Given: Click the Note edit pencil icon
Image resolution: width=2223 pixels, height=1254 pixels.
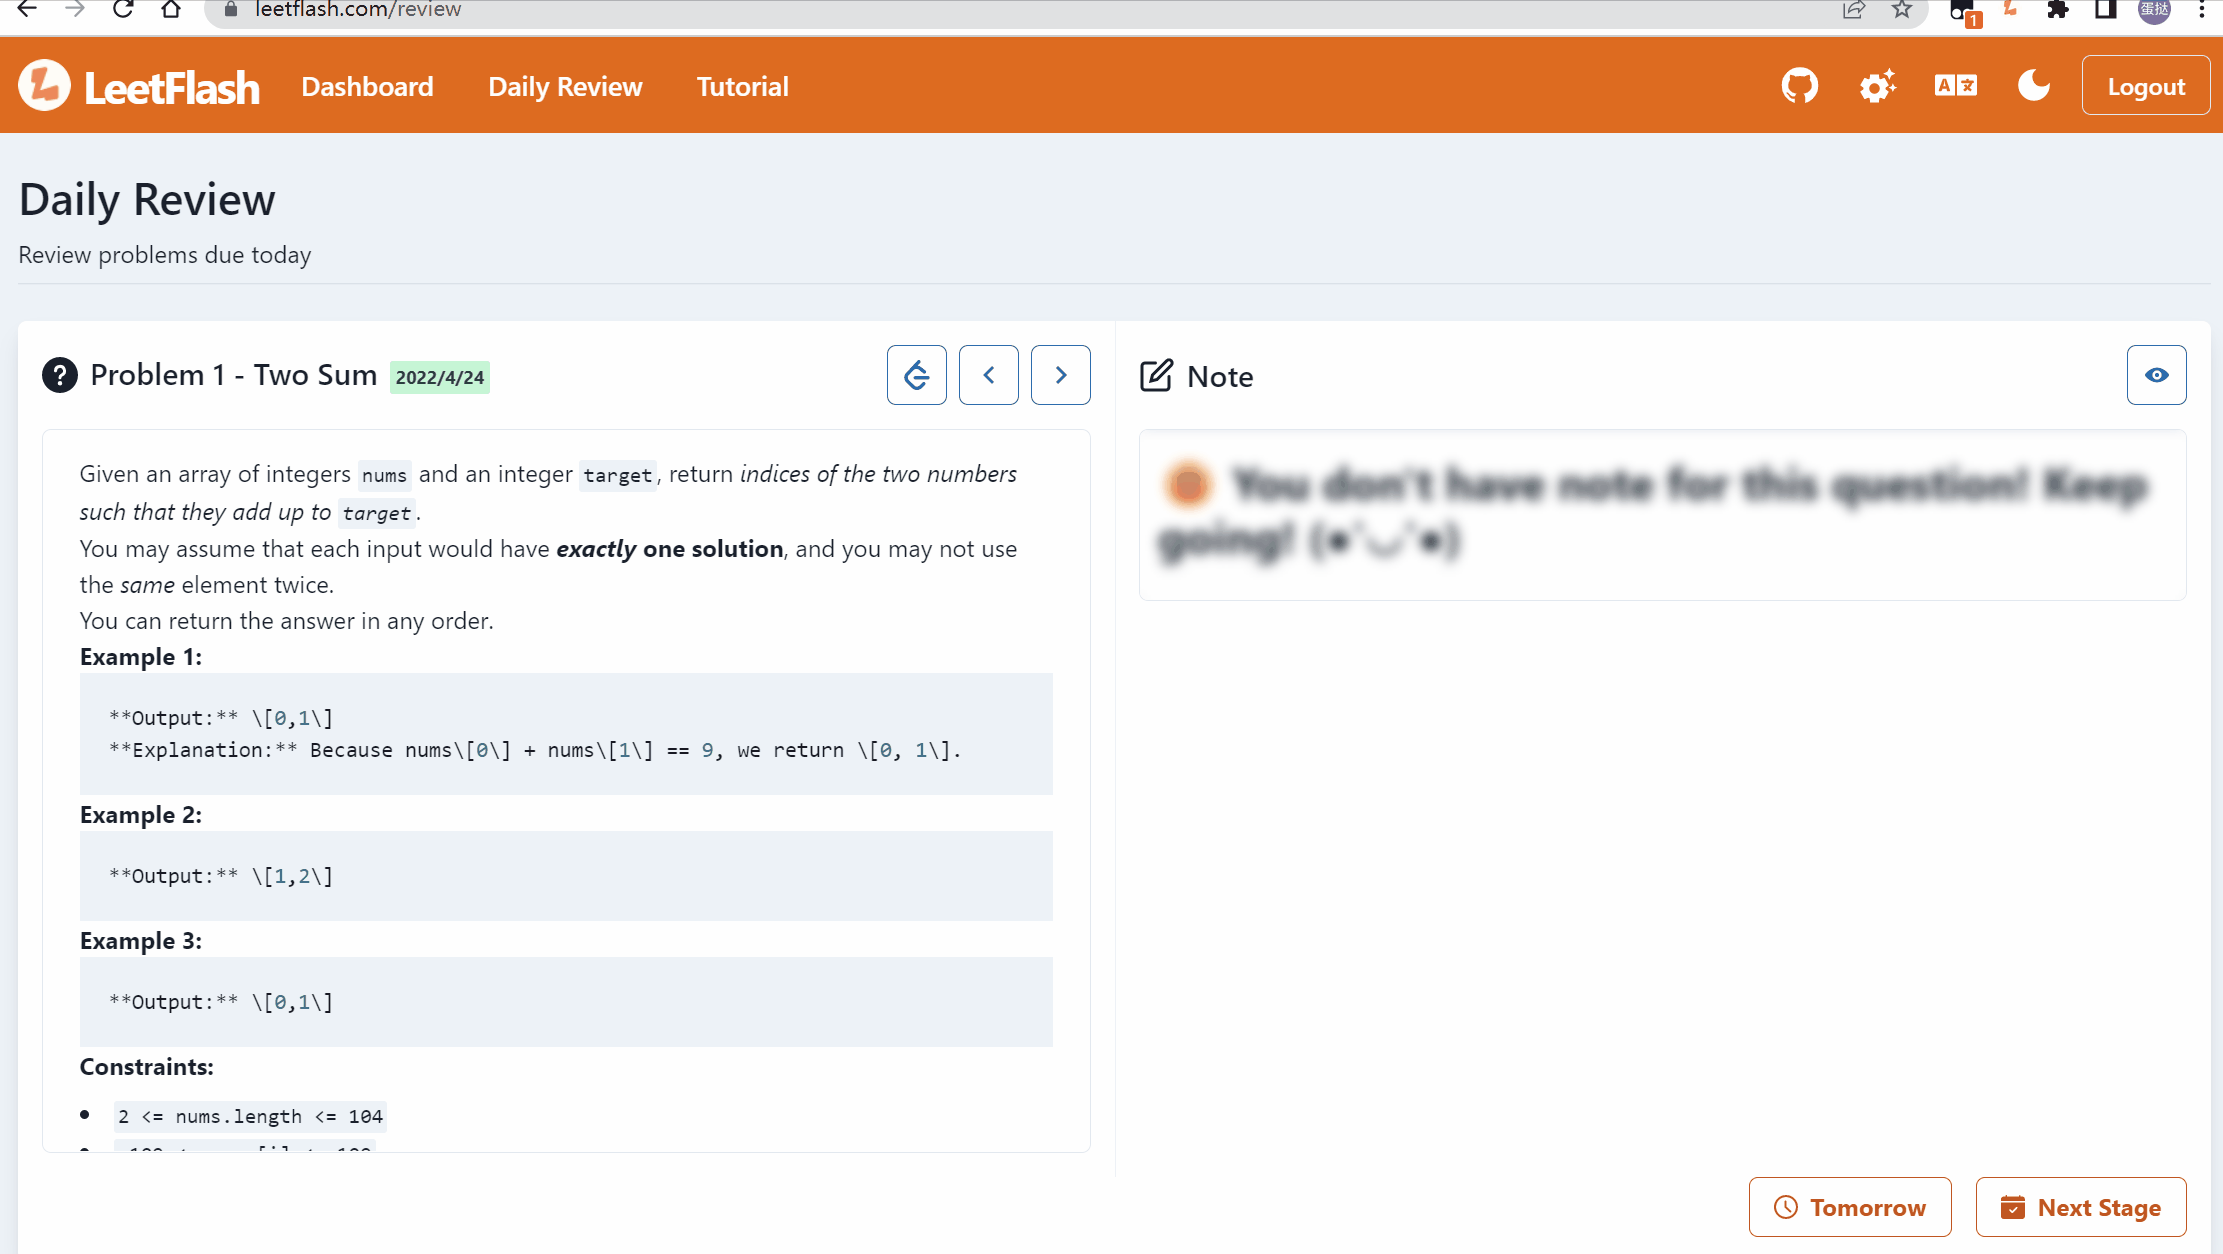Looking at the screenshot, I should (x=1156, y=376).
